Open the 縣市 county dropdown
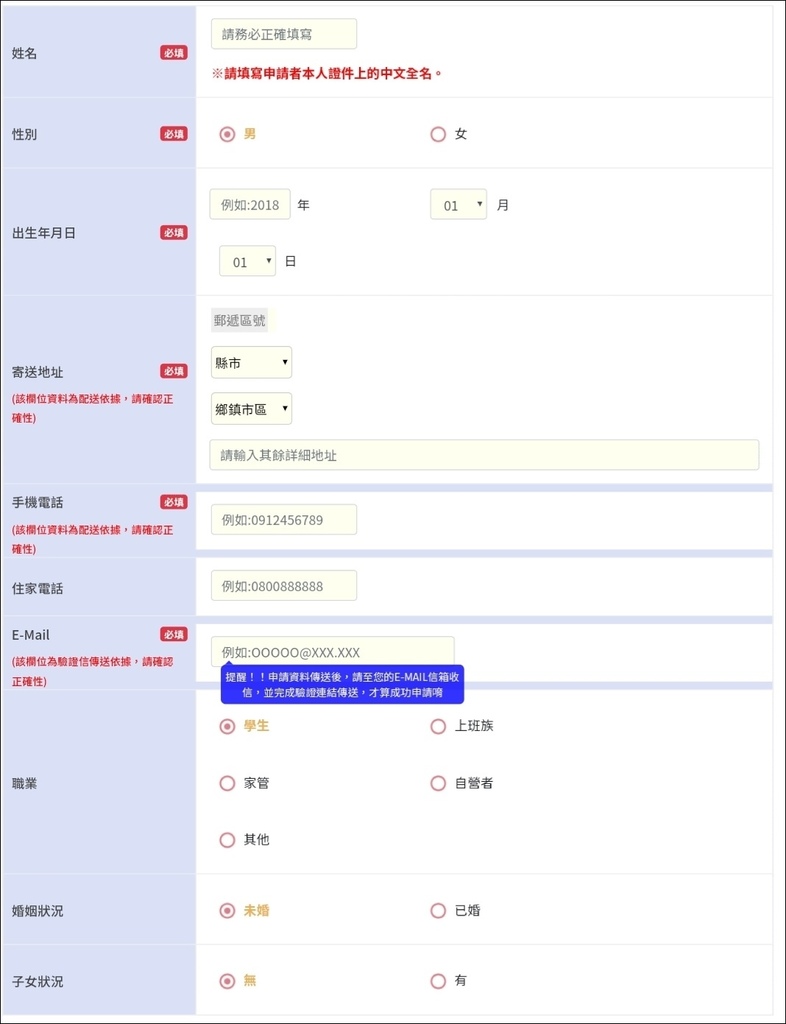This screenshot has width=786, height=1024. tap(251, 362)
